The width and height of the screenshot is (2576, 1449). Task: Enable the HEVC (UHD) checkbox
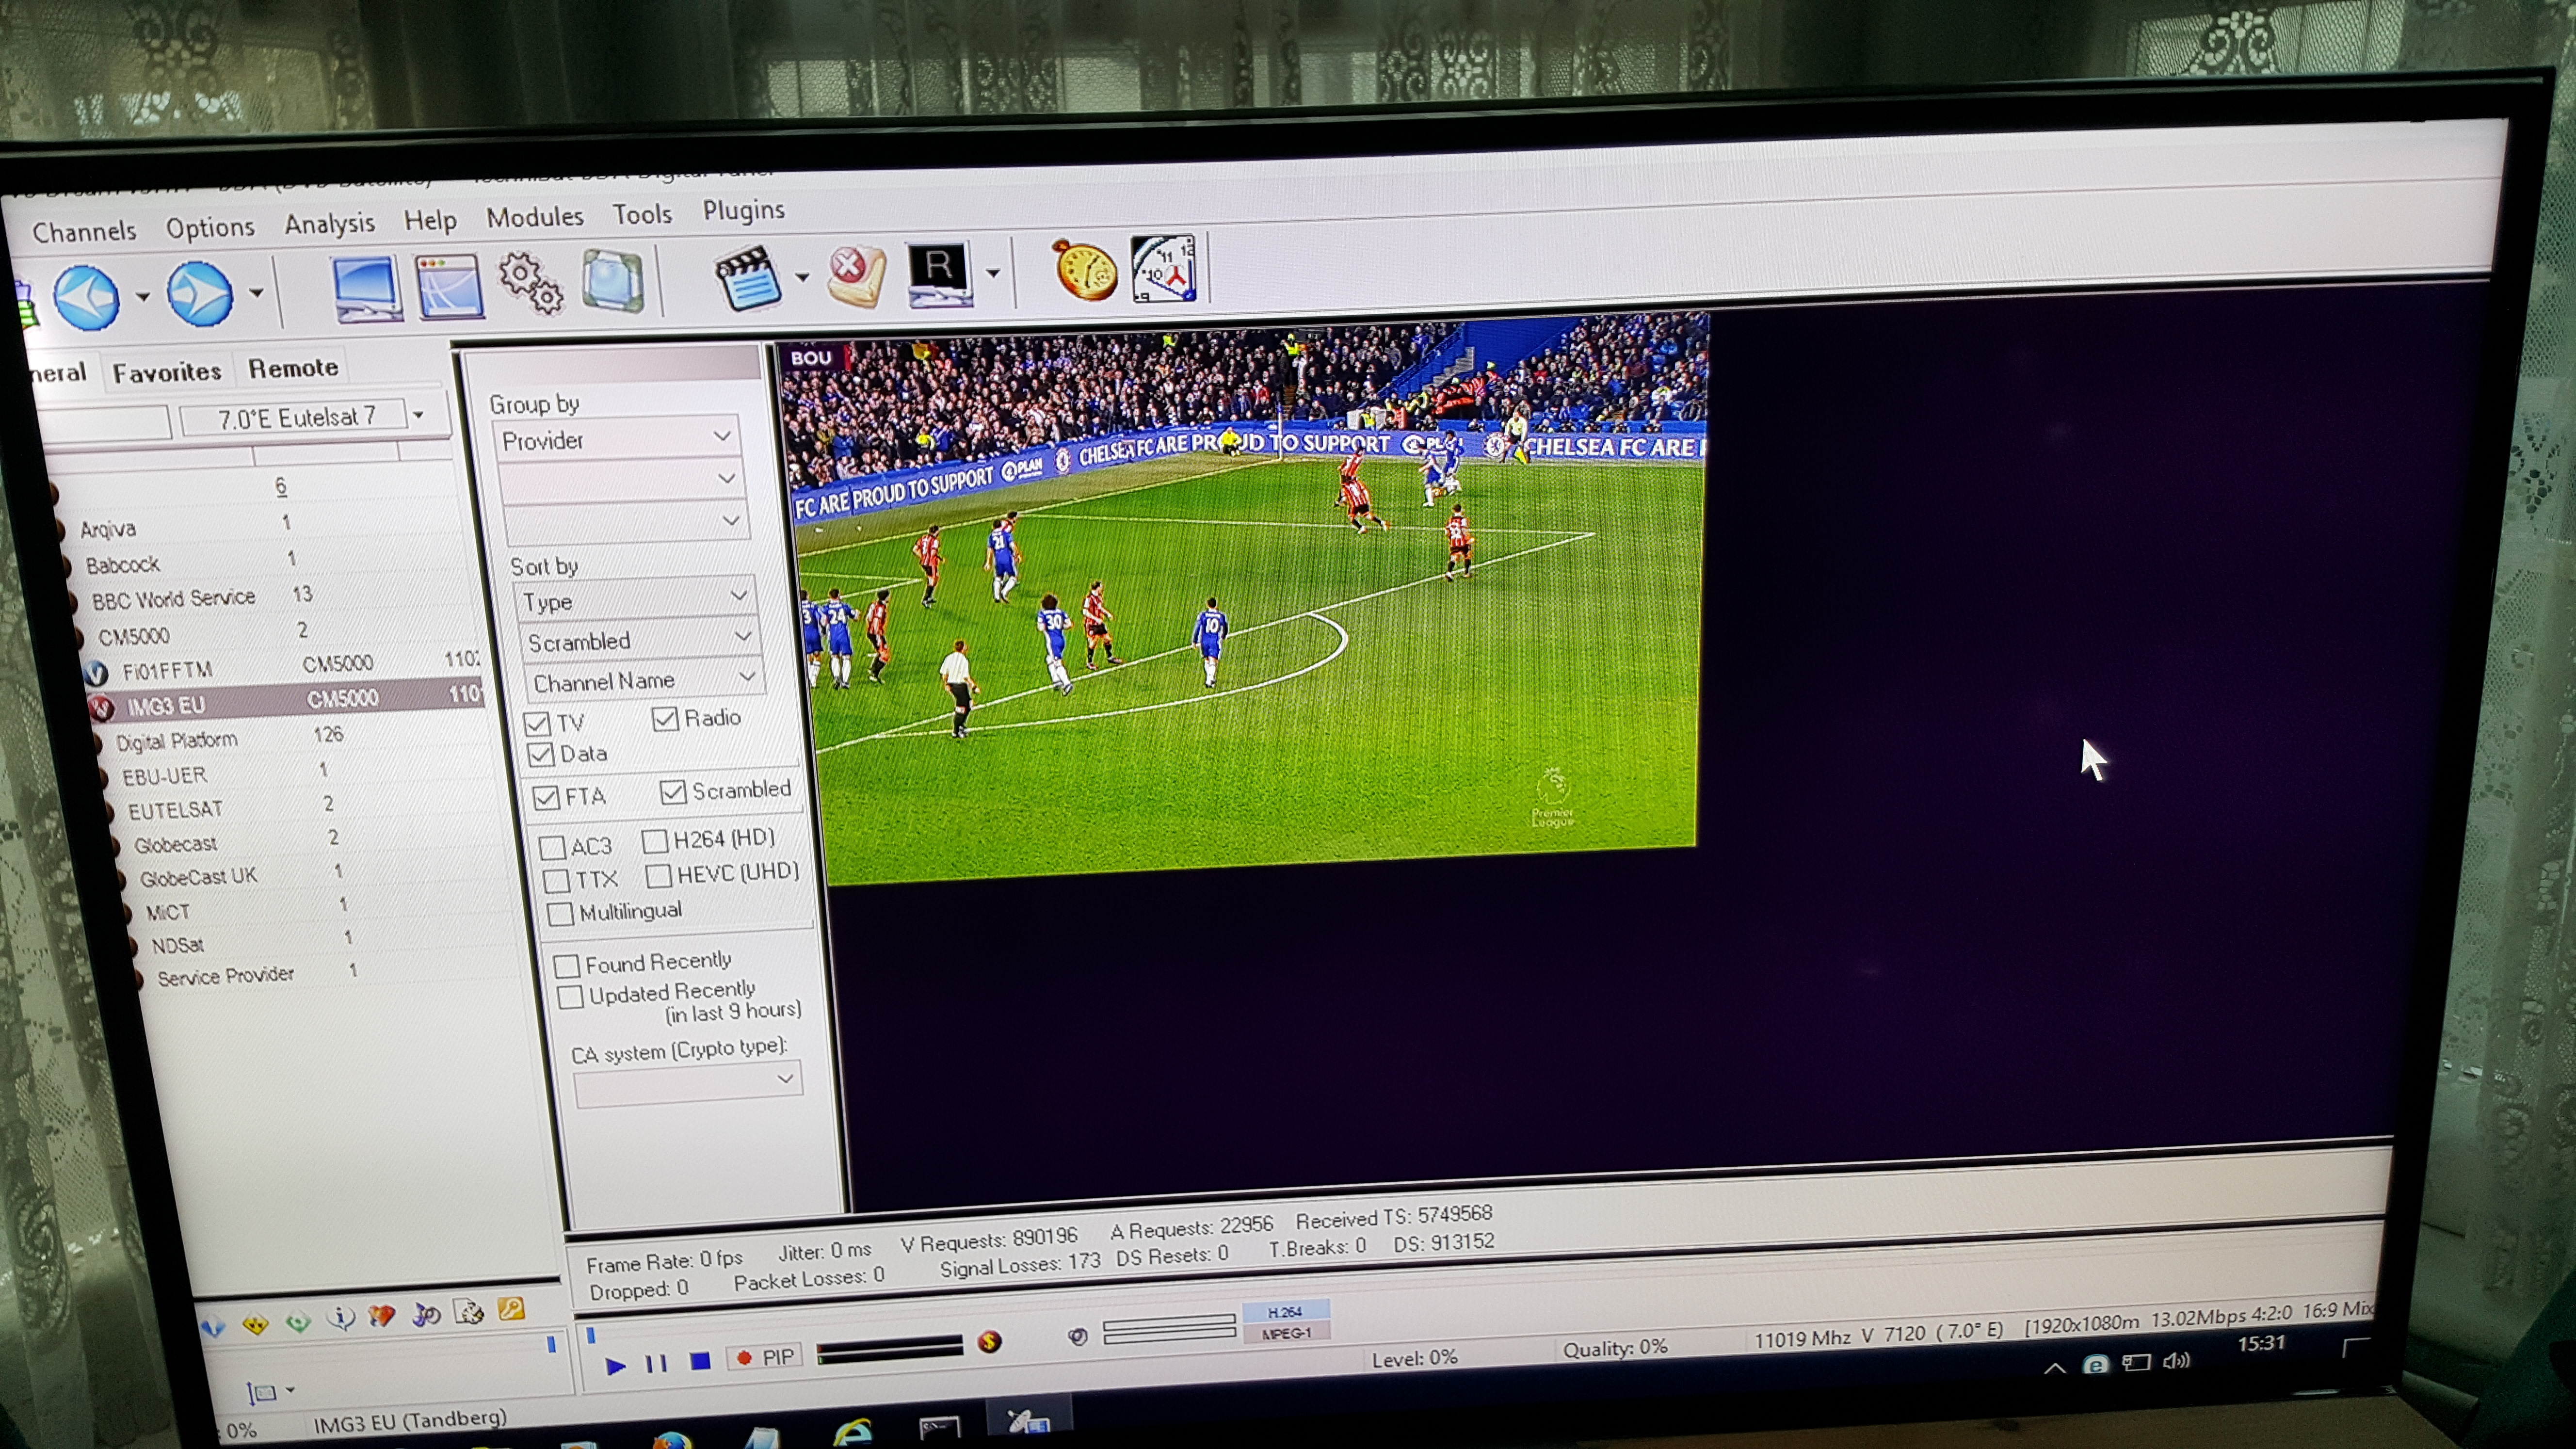point(658,875)
